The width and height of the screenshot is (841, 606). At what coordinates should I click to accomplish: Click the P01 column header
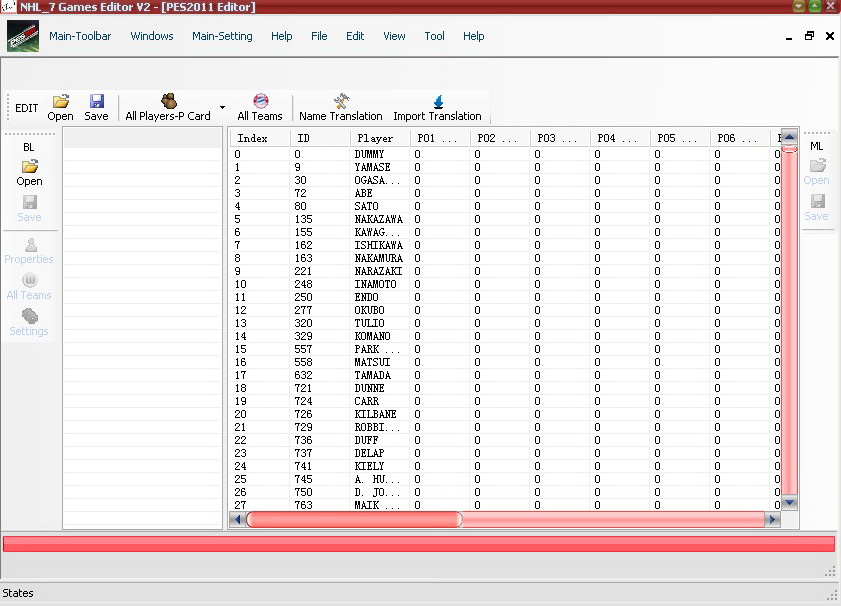(x=440, y=138)
